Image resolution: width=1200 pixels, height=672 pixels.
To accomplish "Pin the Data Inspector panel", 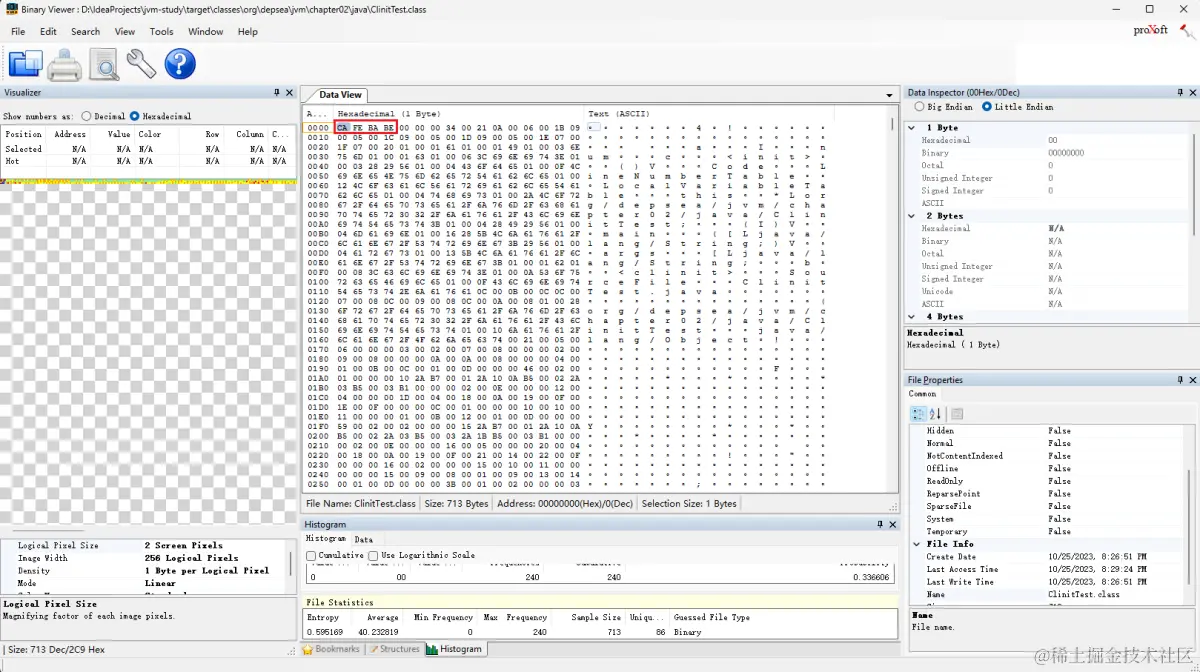I will point(1179,92).
